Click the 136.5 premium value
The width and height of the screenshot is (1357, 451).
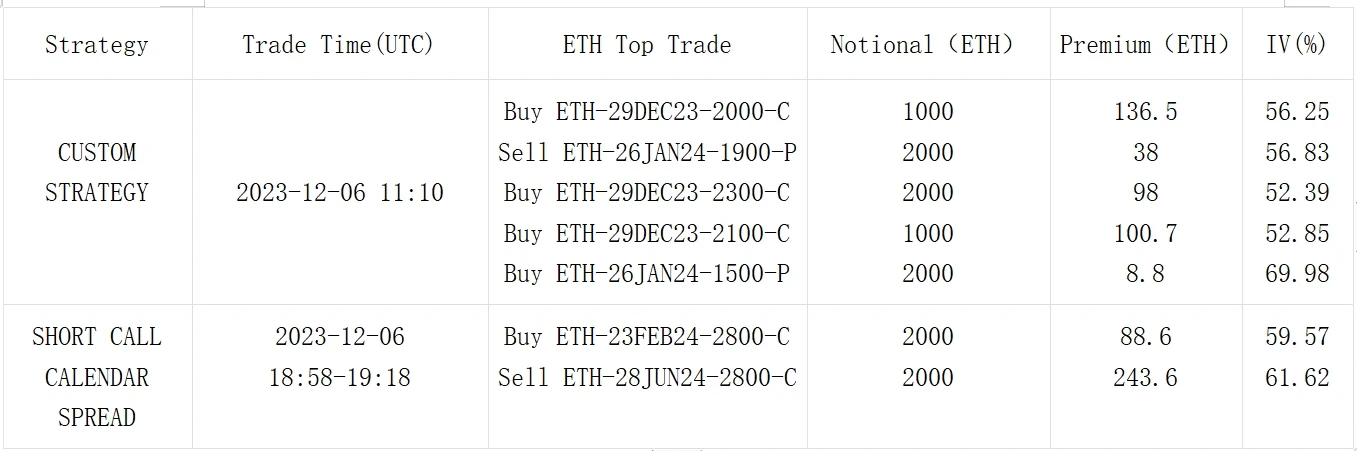(1145, 112)
